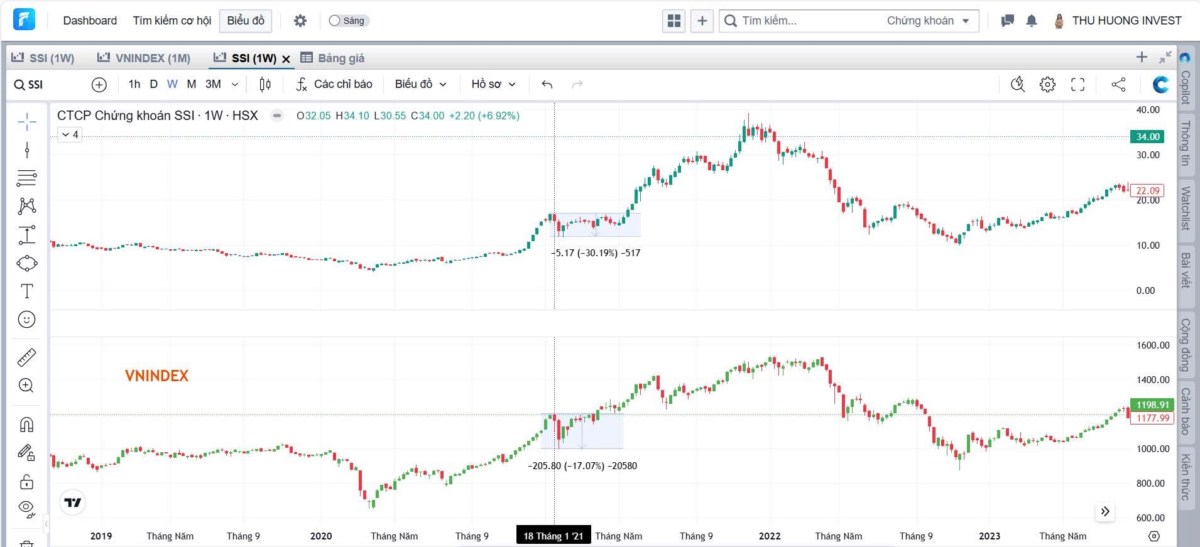Open the Fibonacci/horizontal lines tool

point(27,178)
